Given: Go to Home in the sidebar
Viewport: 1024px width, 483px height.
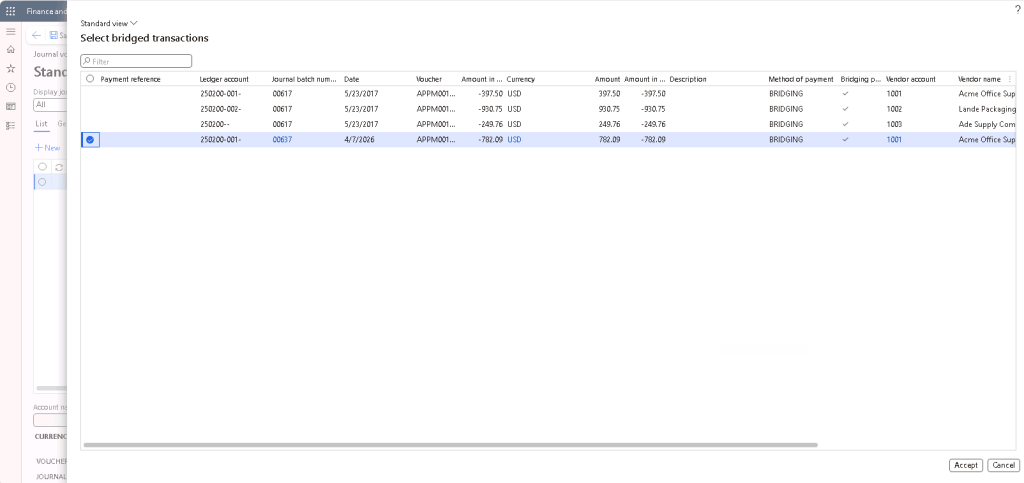Looking at the screenshot, I should pos(11,49).
